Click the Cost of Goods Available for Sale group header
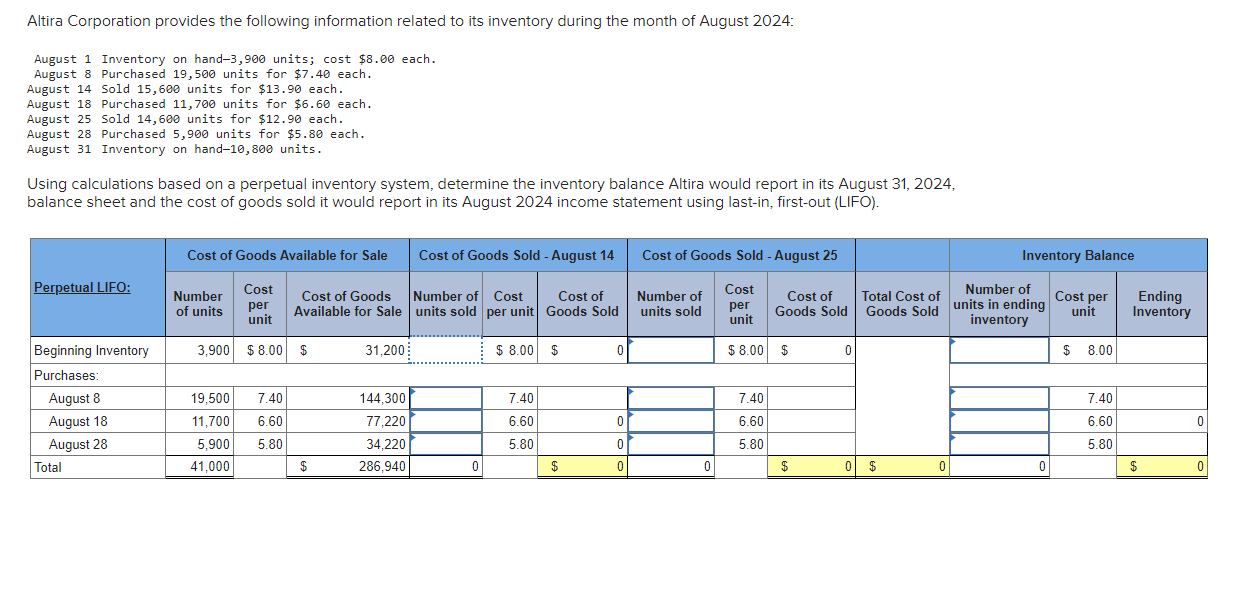Viewport: 1243px width, 597px height. 287,255
